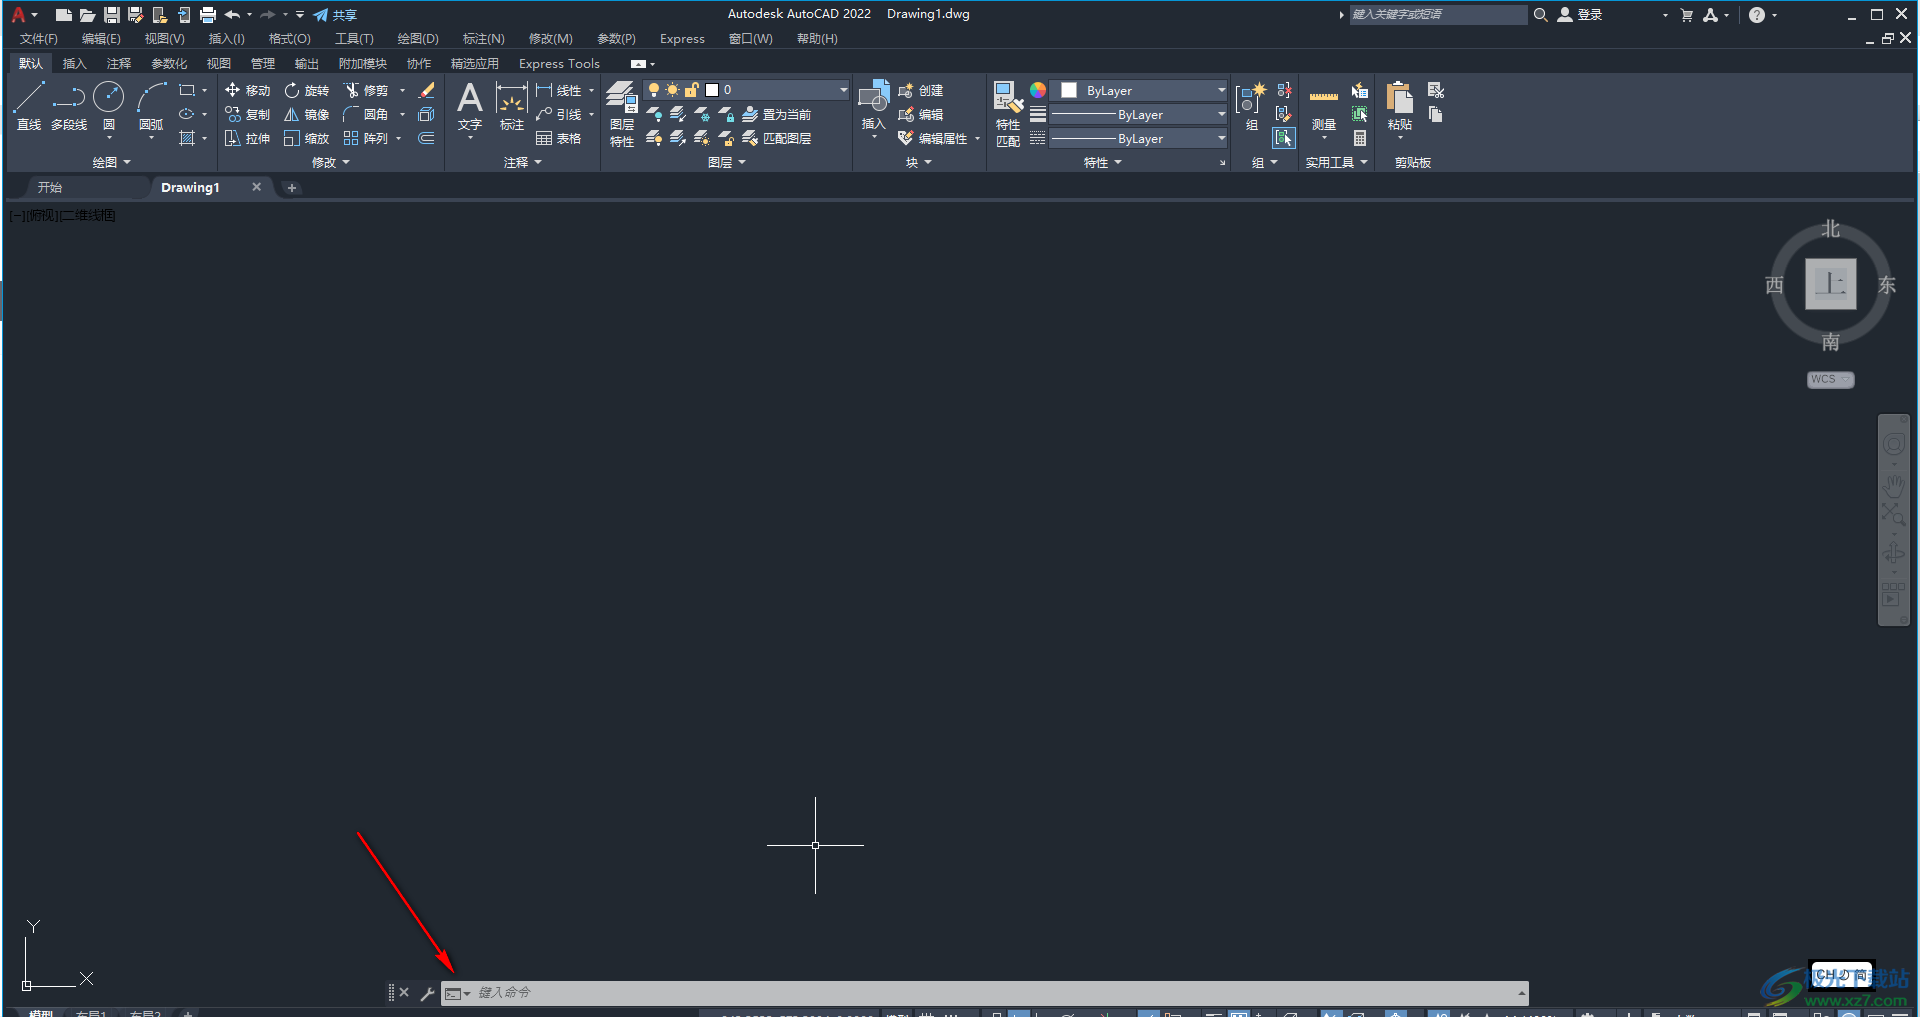1920x1017 pixels.
Task: Click the object color wheel swatch
Action: point(1038,90)
